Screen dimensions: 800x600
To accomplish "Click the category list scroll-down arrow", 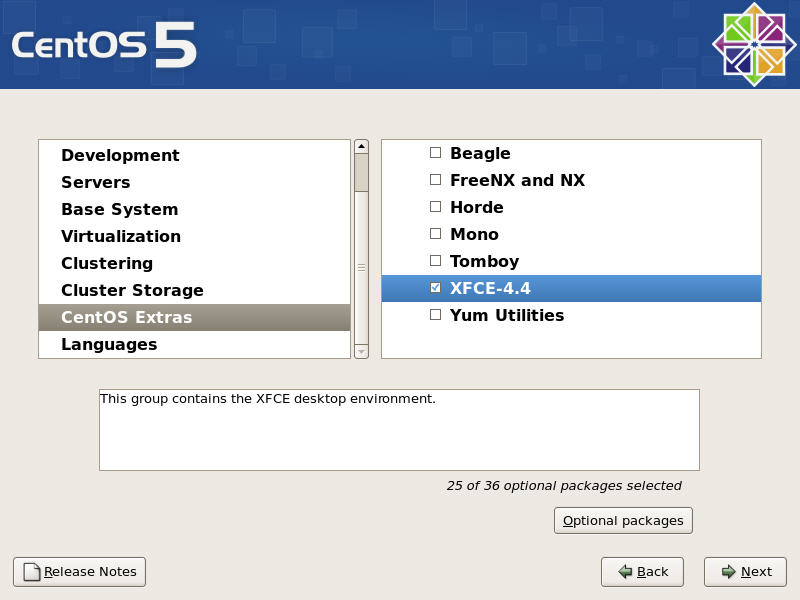I will (x=361, y=352).
